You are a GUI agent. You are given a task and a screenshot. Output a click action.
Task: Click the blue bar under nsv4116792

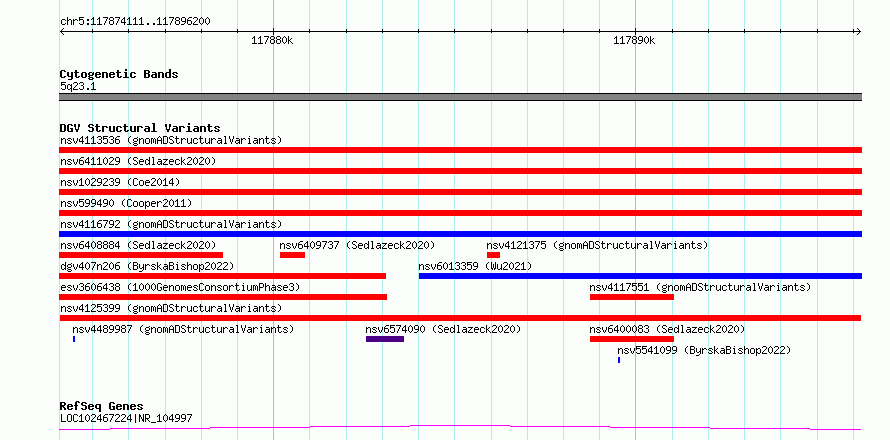tap(461, 234)
